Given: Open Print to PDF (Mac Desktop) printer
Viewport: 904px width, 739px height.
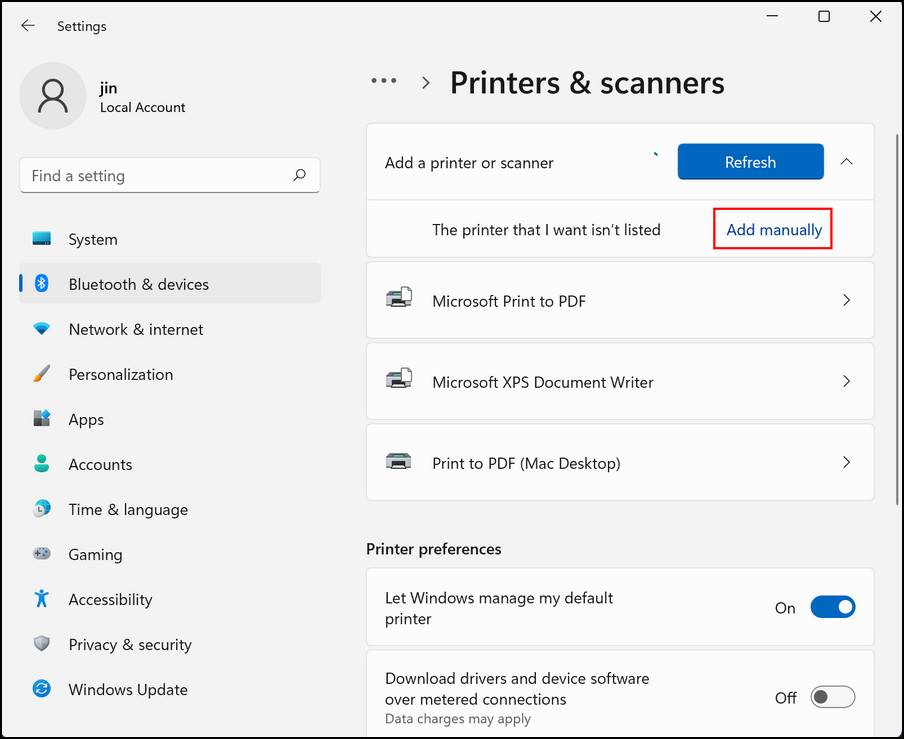Looking at the screenshot, I should point(847,463).
